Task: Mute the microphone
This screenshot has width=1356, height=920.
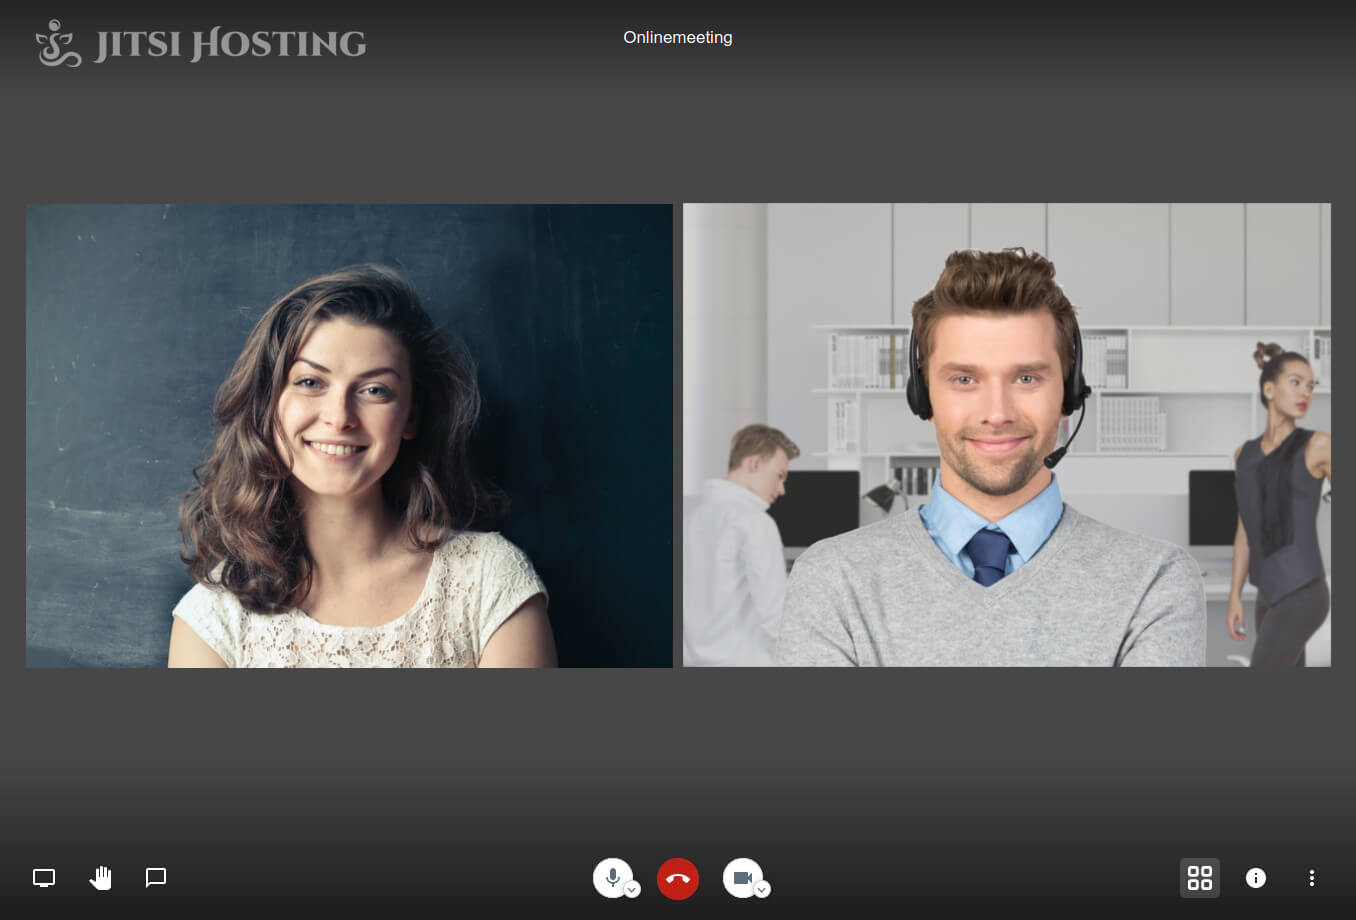Action: pos(611,877)
